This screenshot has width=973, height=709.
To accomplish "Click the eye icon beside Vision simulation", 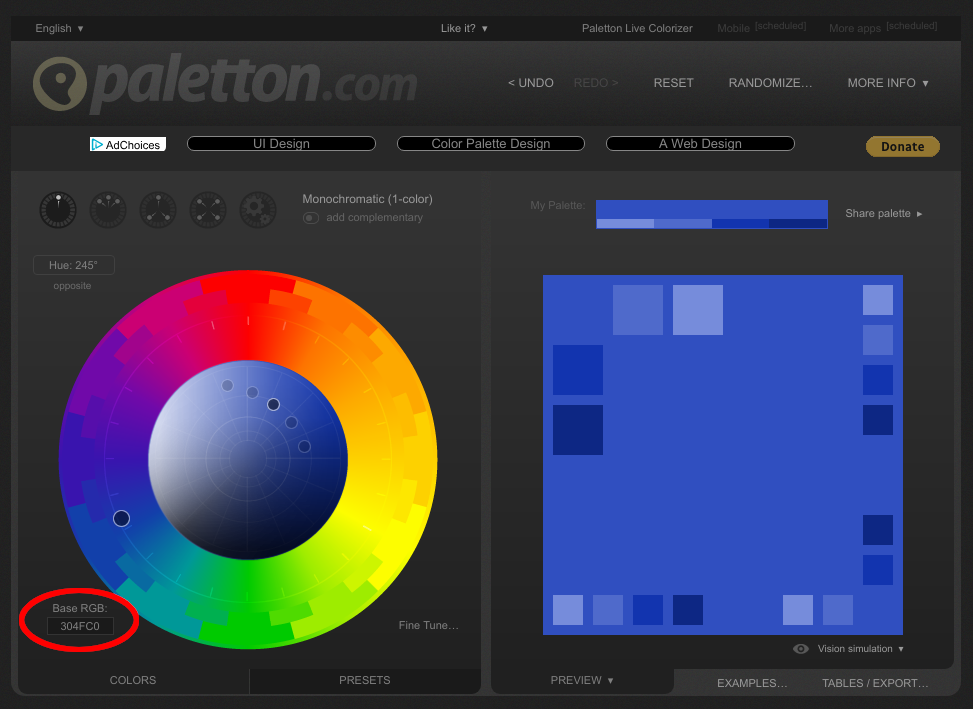I will tap(800, 649).
